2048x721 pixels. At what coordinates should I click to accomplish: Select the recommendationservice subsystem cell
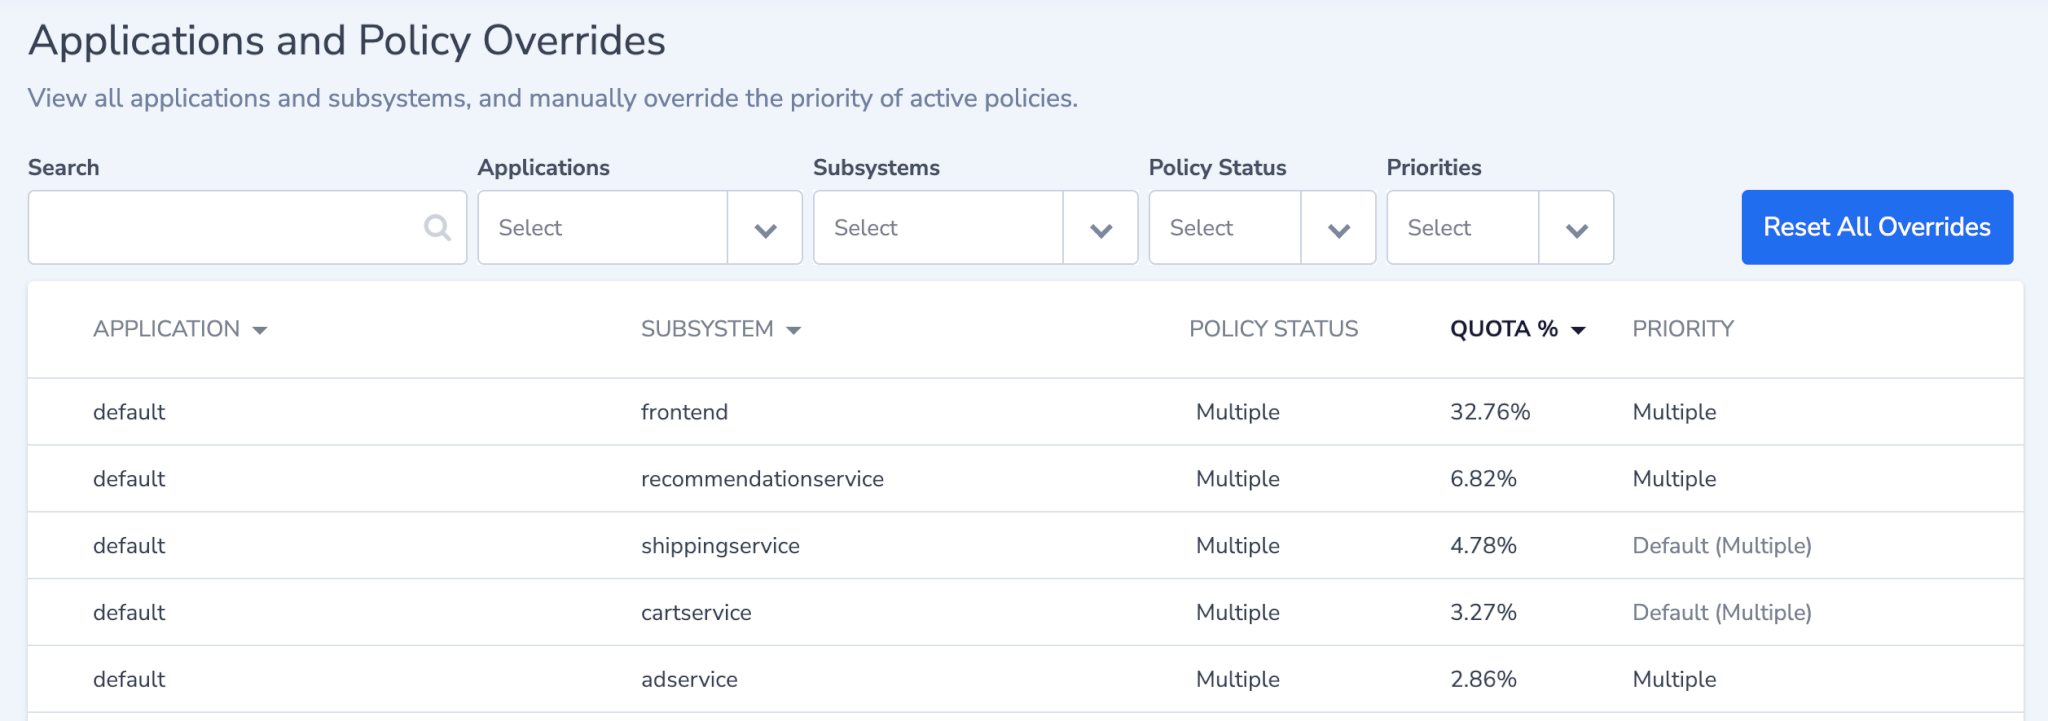tap(762, 479)
